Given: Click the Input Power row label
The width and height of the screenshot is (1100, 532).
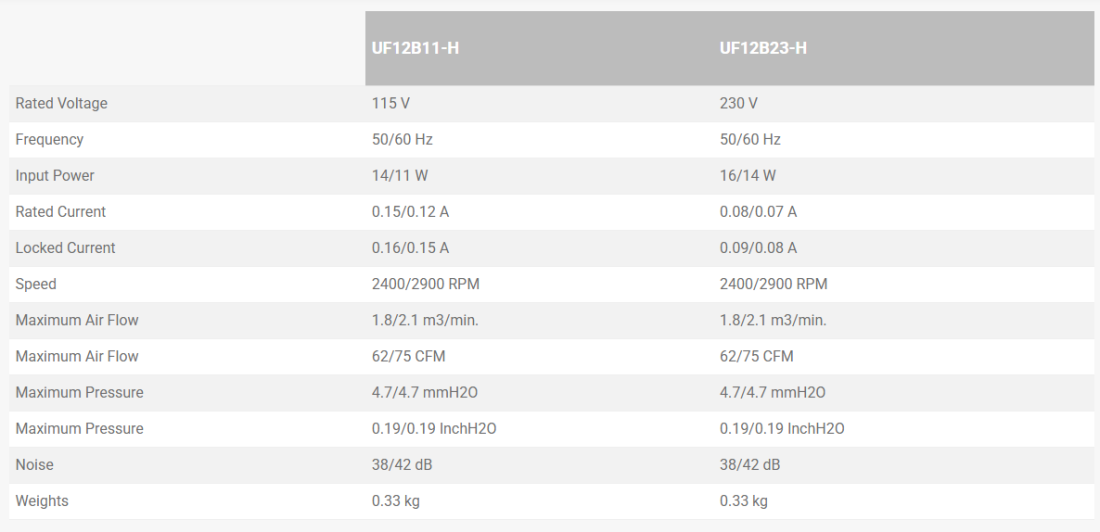Looking at the screenshot, I should [55, 176].
